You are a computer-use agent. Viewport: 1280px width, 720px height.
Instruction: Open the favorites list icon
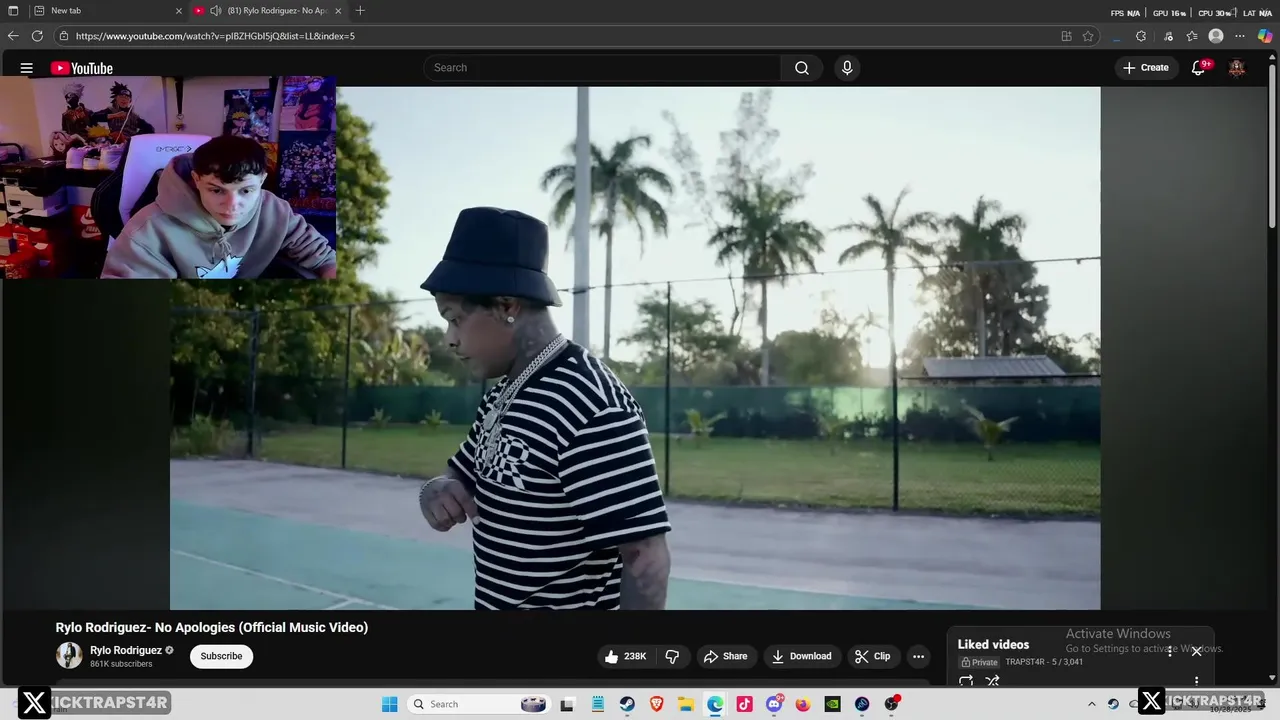(x=1191, y=36)
